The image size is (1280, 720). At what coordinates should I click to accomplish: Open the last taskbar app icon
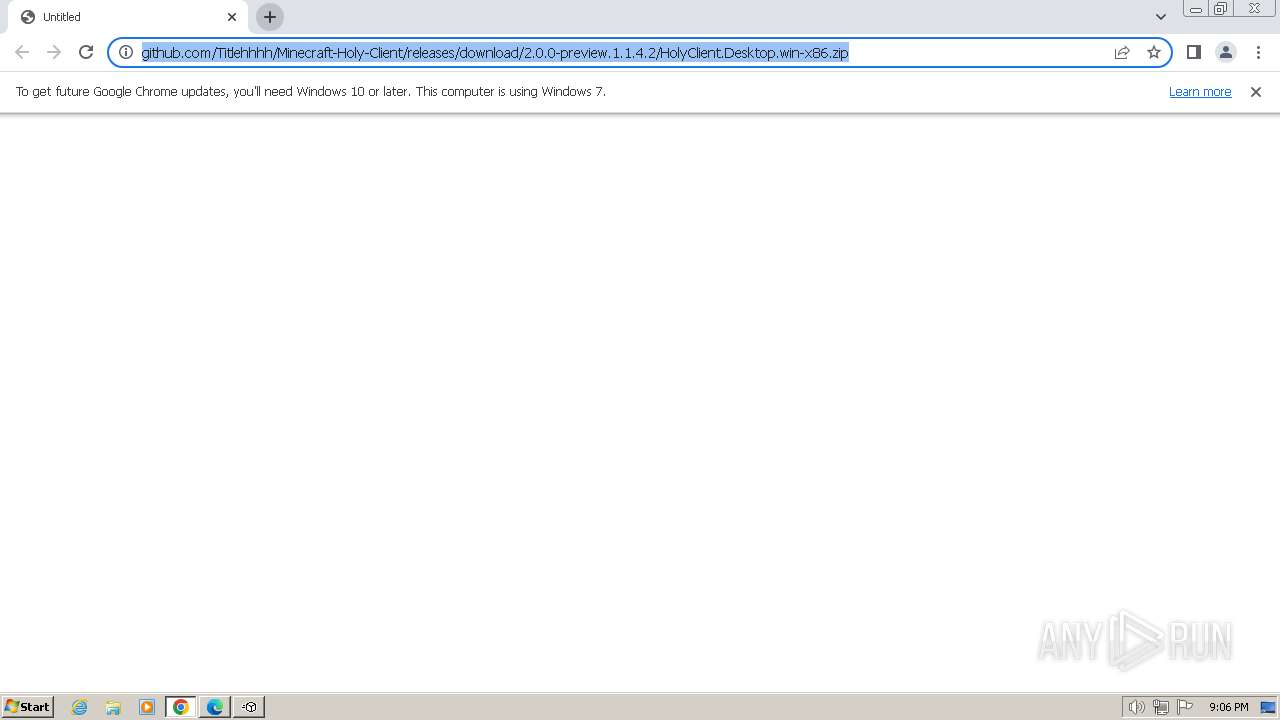(249, 707)
